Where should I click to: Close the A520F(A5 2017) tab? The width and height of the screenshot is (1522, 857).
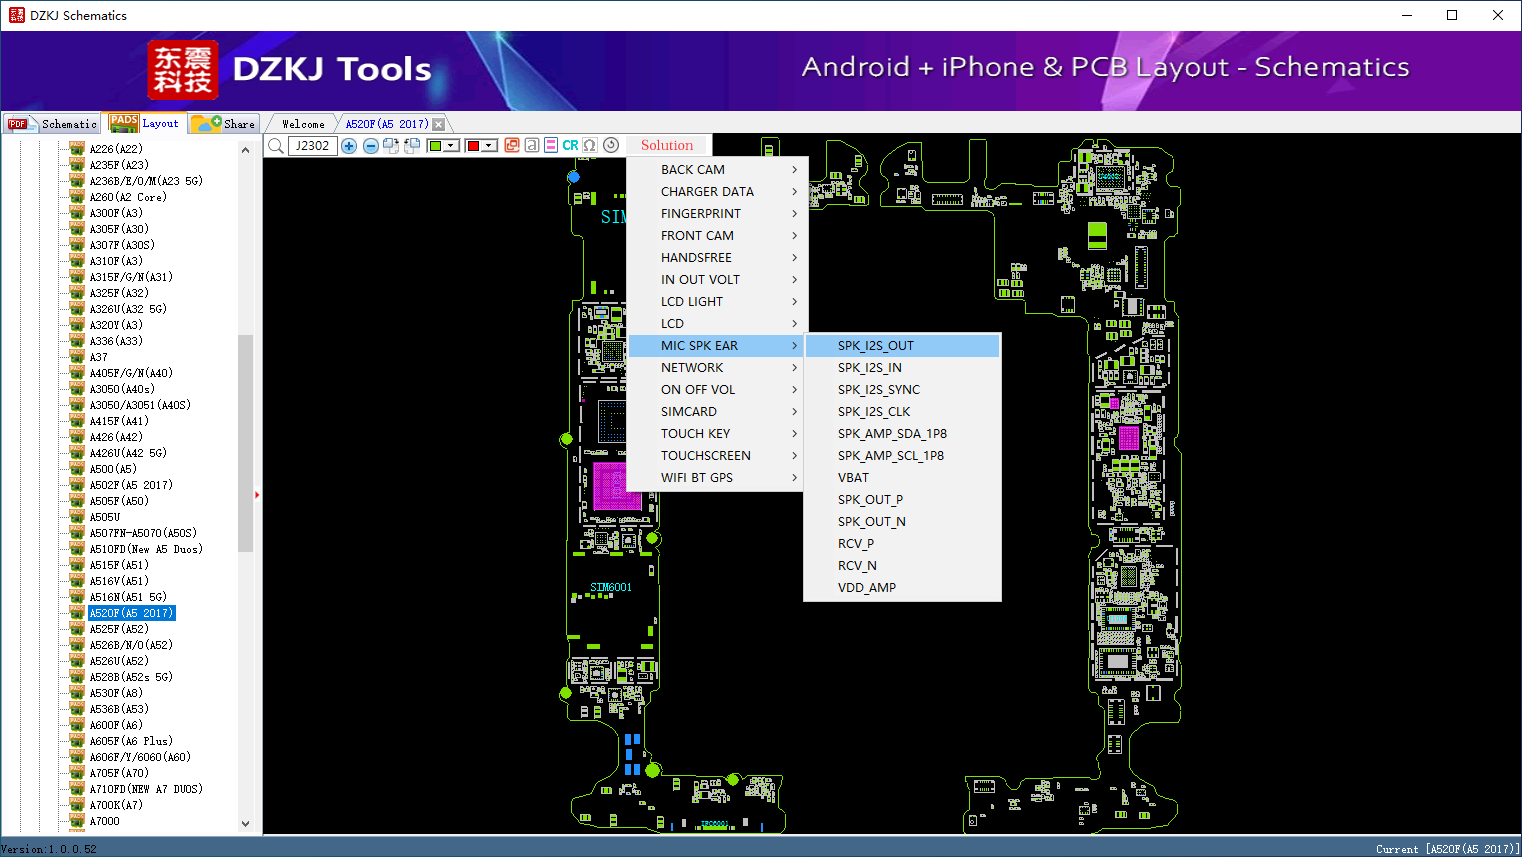pos(438,124)
